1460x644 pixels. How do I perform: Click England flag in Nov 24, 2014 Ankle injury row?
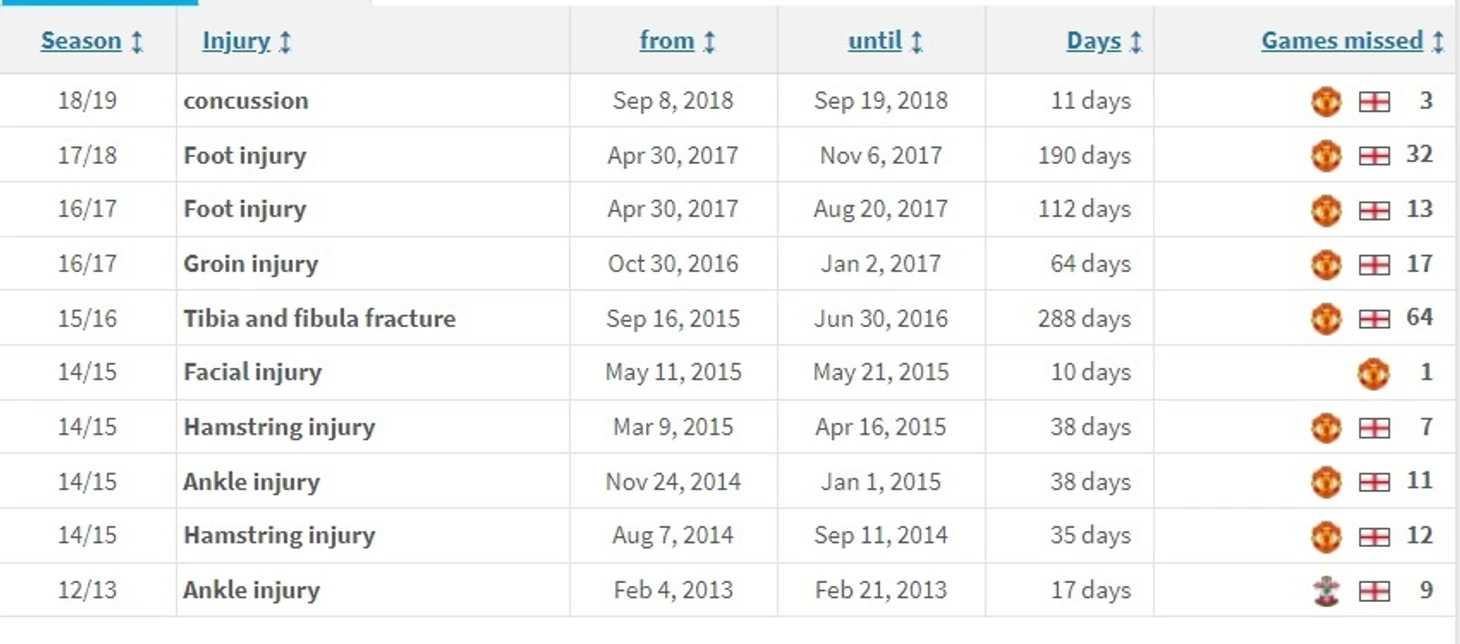click(1374, 482)
